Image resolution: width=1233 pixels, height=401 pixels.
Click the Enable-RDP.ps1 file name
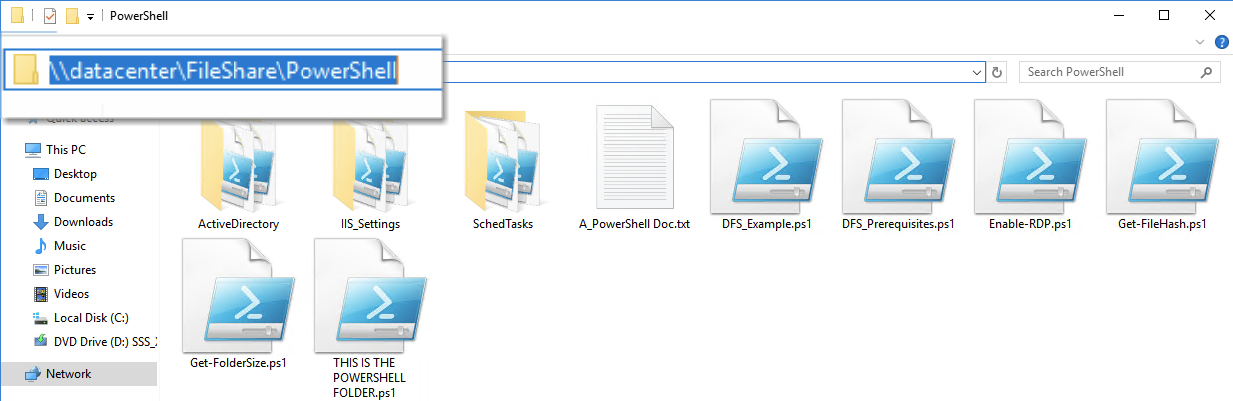[1030, 224]
